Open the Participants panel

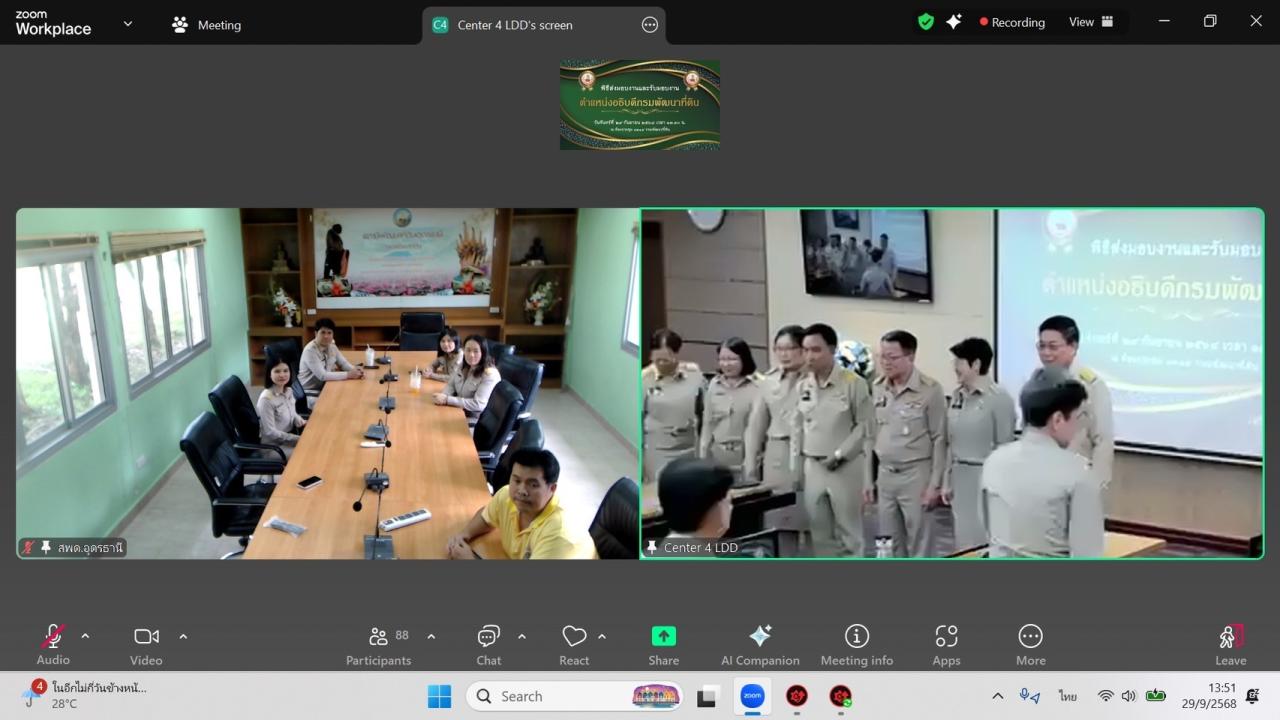[378, 644]
